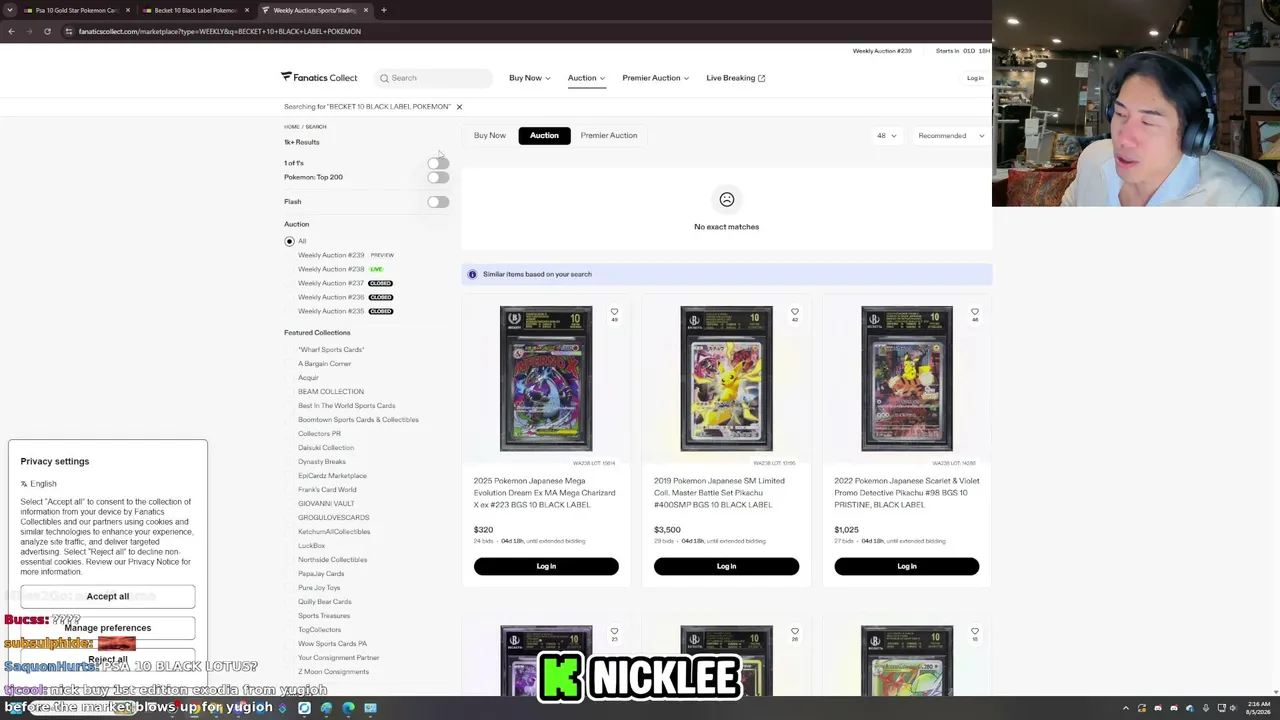
Task: Switch to the Auction results tab
Action: coord(544,136)
